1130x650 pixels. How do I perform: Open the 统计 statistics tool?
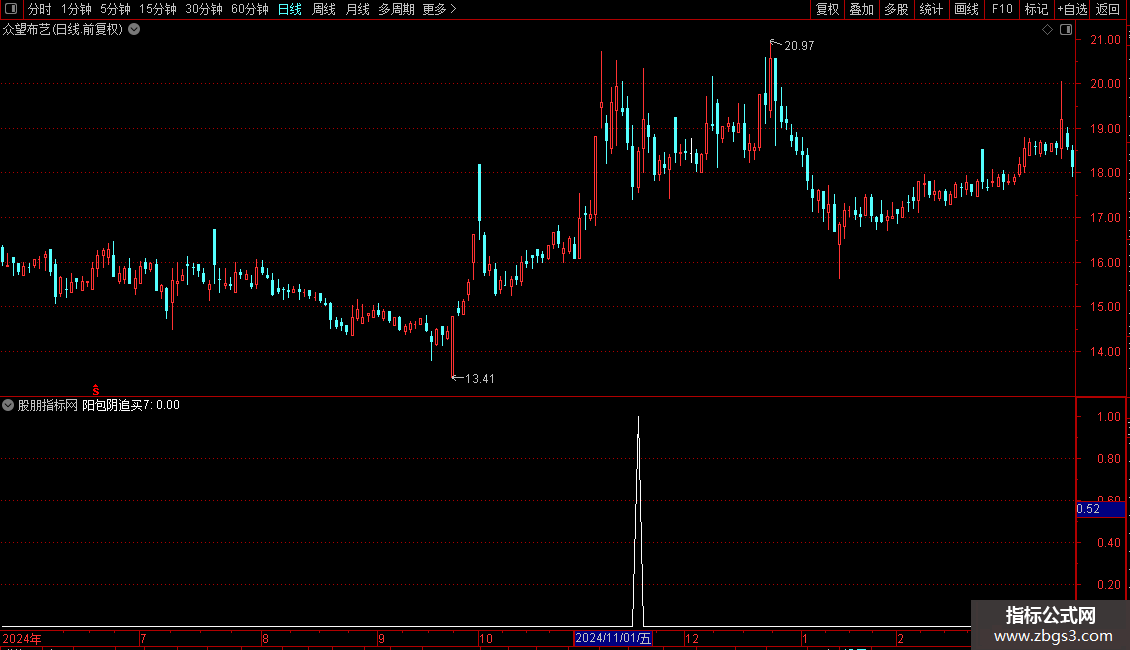click(x=931, y=9)
